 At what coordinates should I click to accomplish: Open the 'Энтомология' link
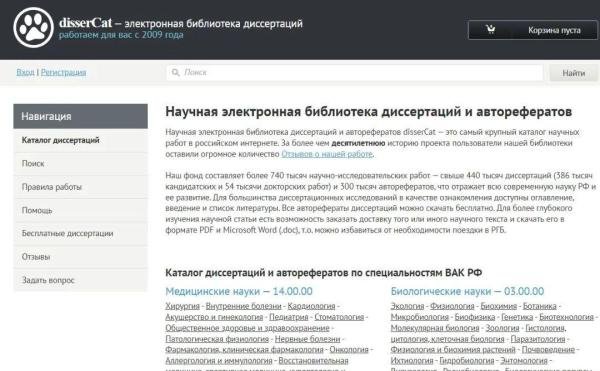[x=523, y=361]
